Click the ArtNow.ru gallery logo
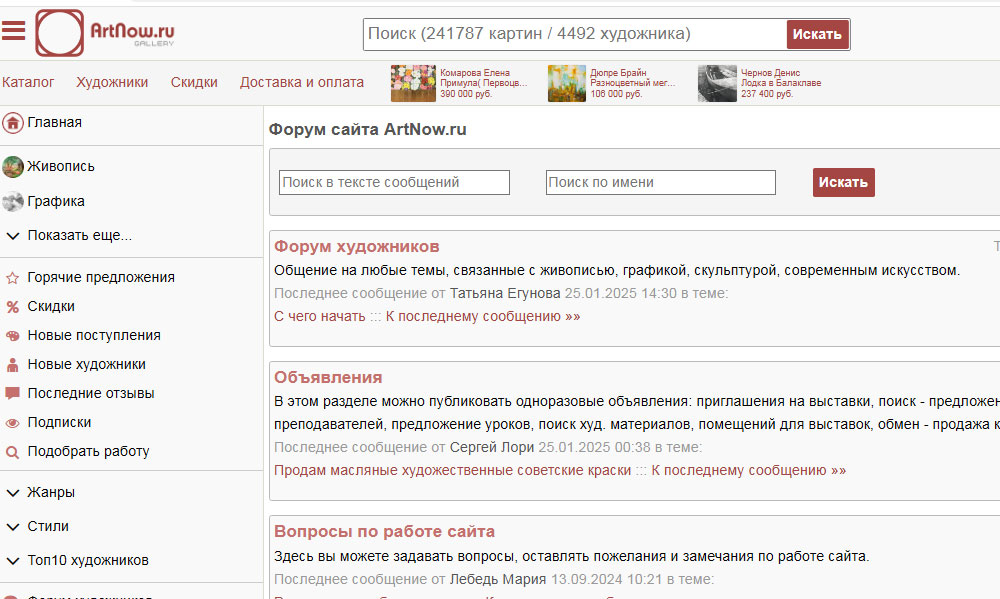1000x599 pixels. point(105,33)
